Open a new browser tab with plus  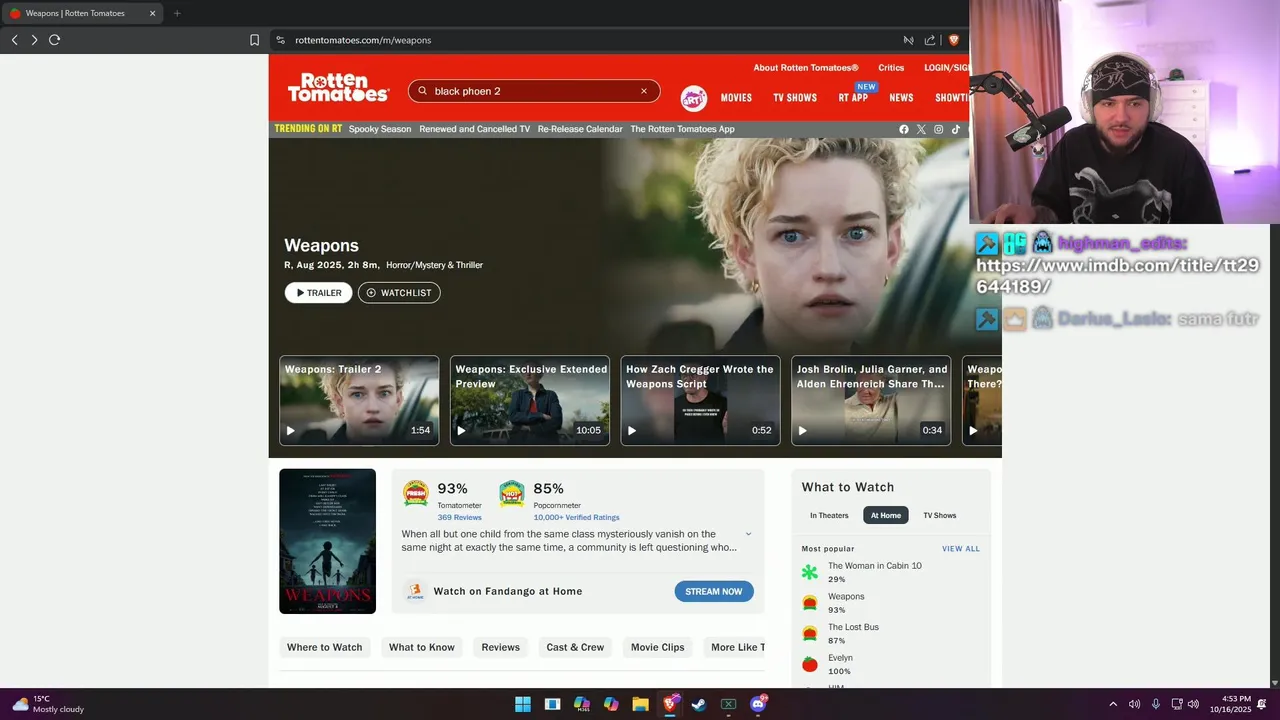177,13
